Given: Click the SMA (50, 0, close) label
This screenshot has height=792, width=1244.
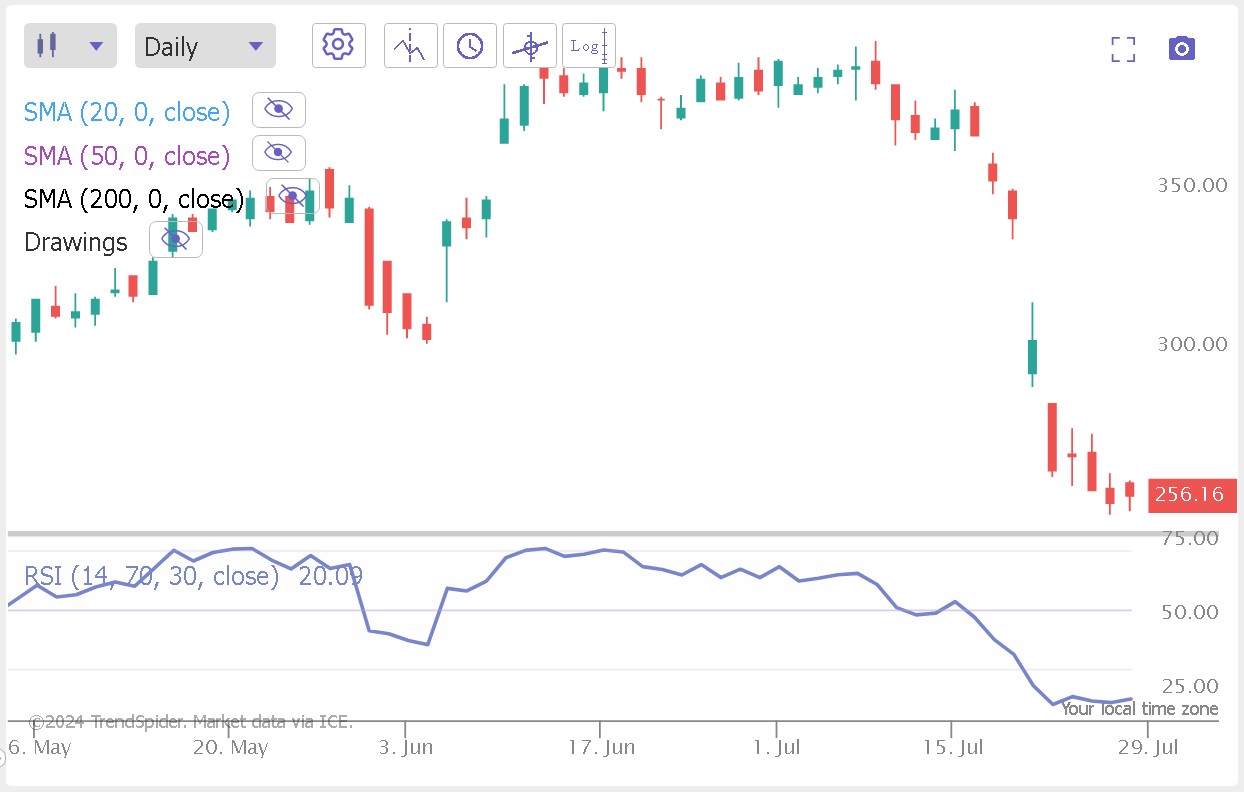Looking at the screenshot, I should (x=127, y=156).
